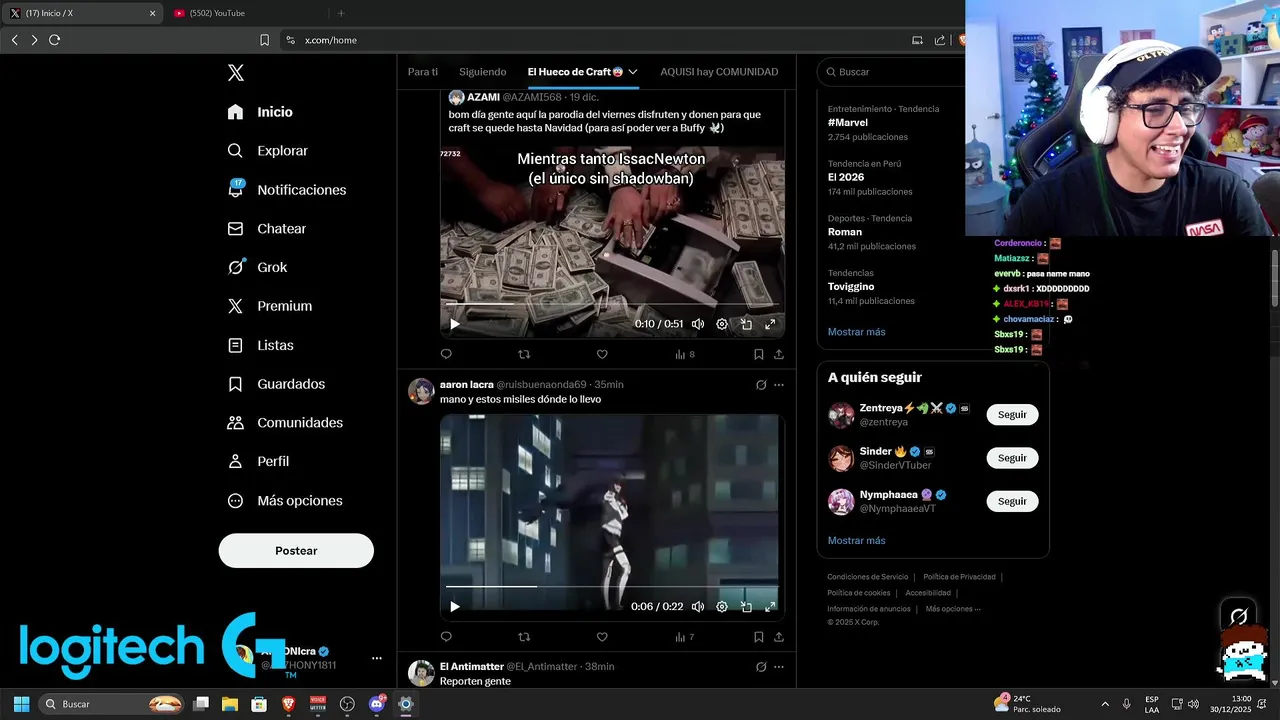Switch to the Para ti tab

(422, 72)
